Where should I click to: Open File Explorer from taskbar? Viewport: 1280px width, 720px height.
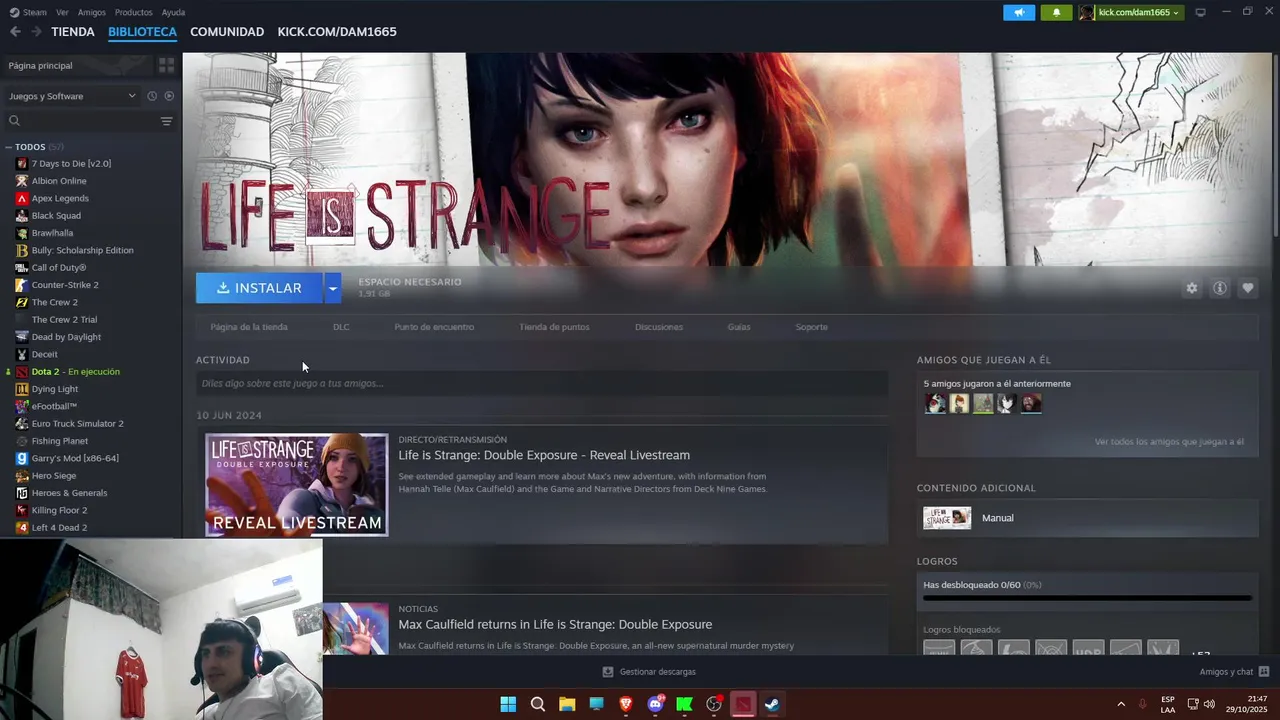[x=567, y=704]
